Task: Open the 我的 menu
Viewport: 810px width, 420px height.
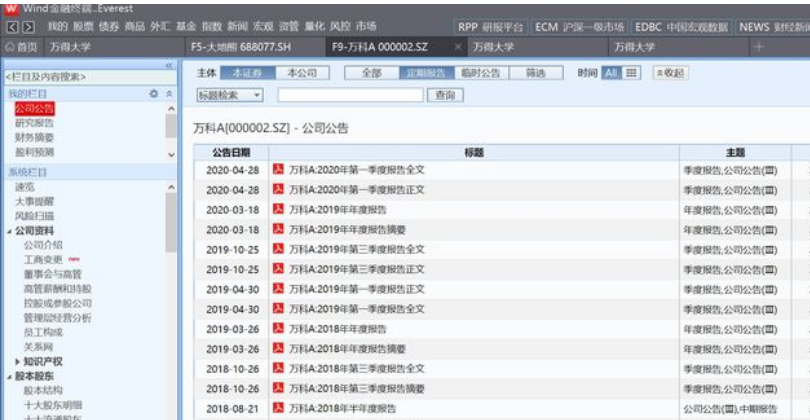Action: pyautogui.click(x=58, y=26)
